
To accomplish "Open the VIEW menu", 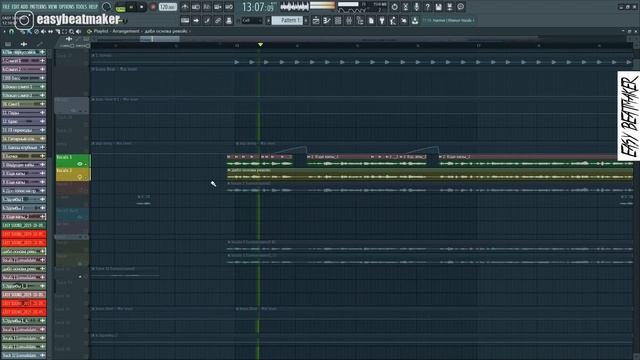I will tap(53, 7).
